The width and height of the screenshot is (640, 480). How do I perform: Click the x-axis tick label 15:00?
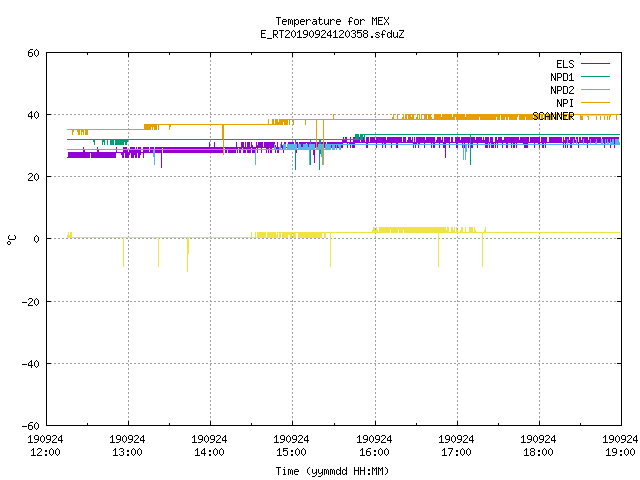pos(291,452)
